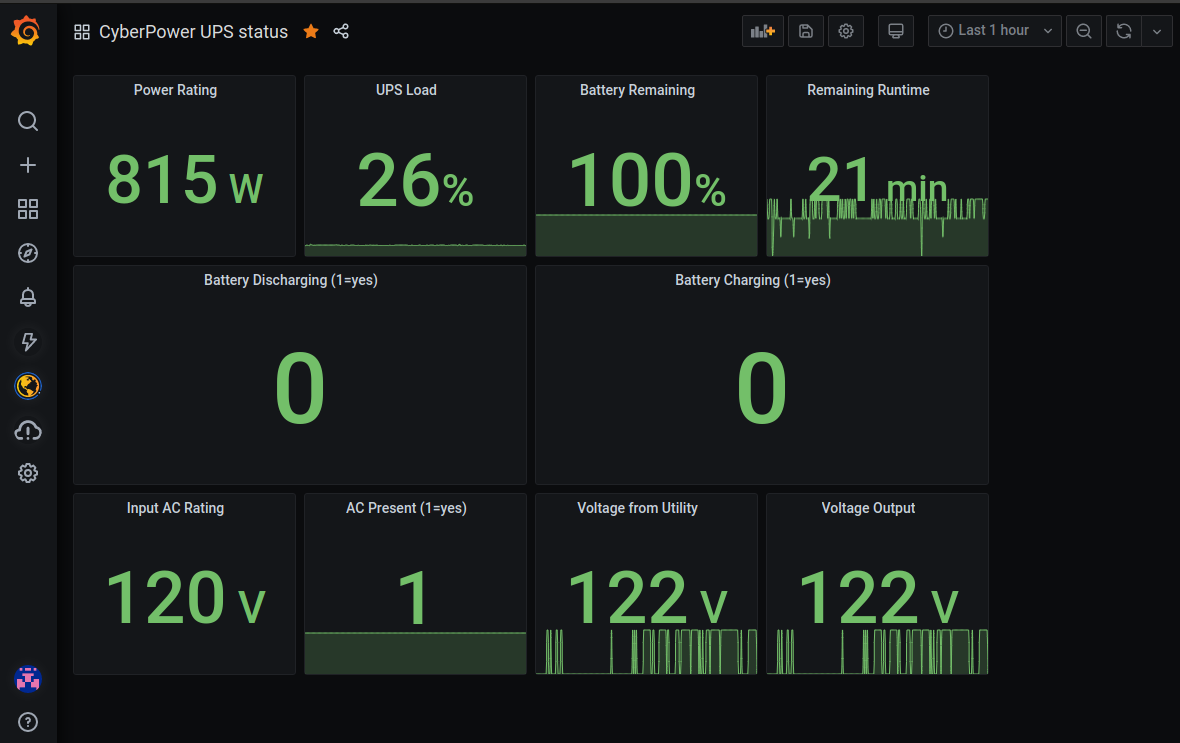This screenshot has height=743, width=1180.
Task: Open the AC Present (1=yes) panel menu
Action: [406, 508]
